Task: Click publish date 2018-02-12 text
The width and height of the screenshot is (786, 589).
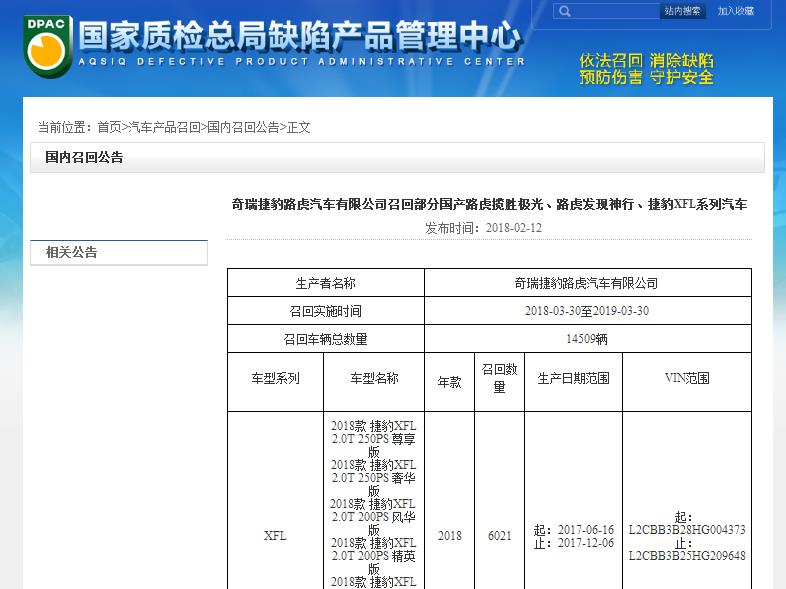Action: [x=514, y=228]
